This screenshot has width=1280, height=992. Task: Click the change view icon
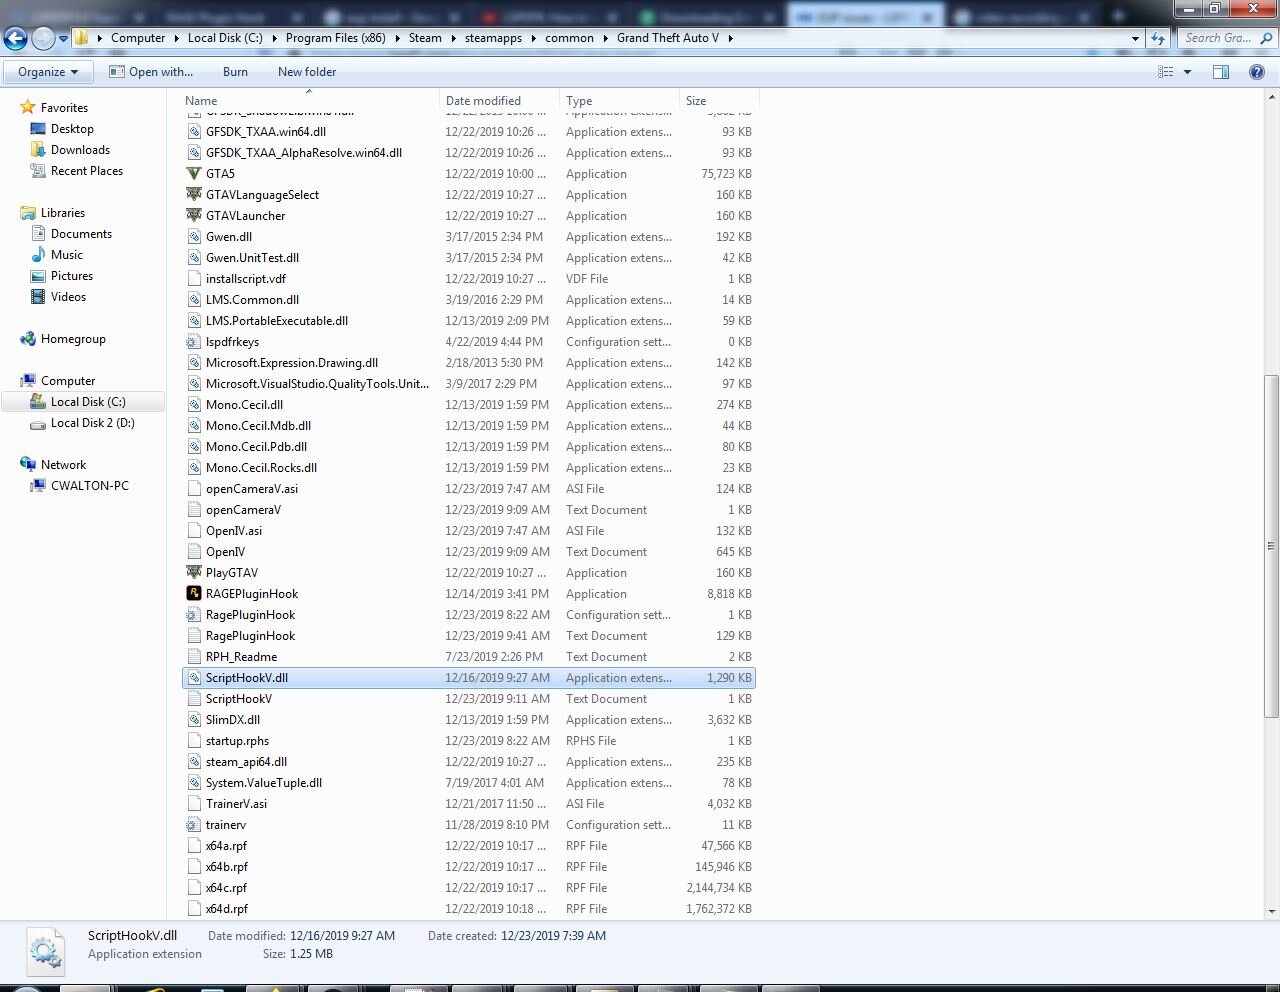[x=1165, y=72]
